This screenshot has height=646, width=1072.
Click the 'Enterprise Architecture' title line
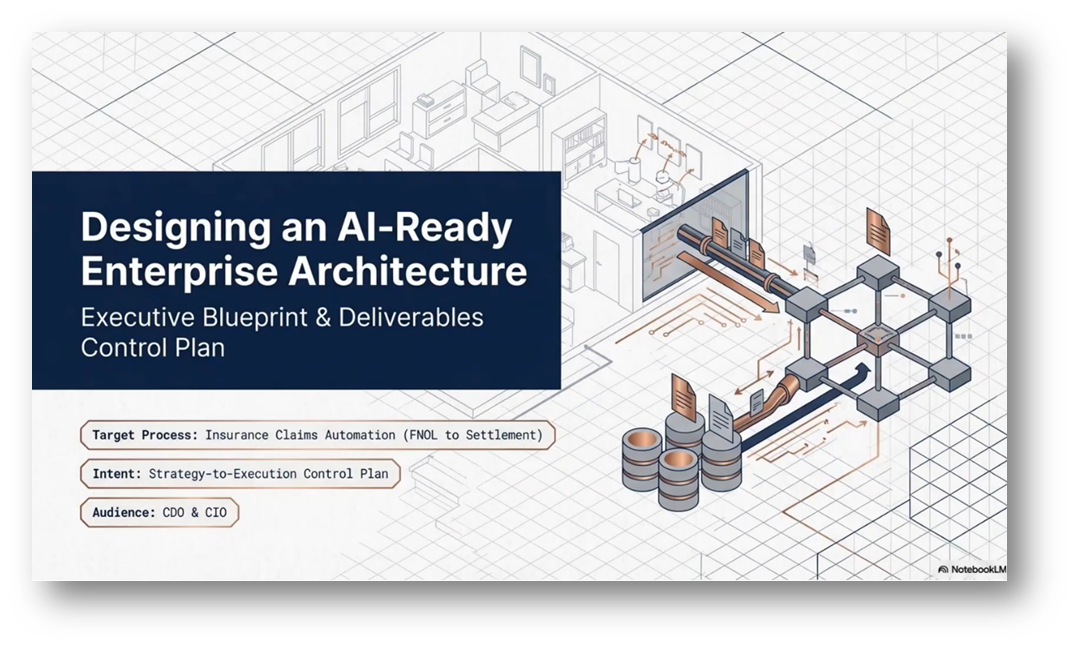[304, 271]
